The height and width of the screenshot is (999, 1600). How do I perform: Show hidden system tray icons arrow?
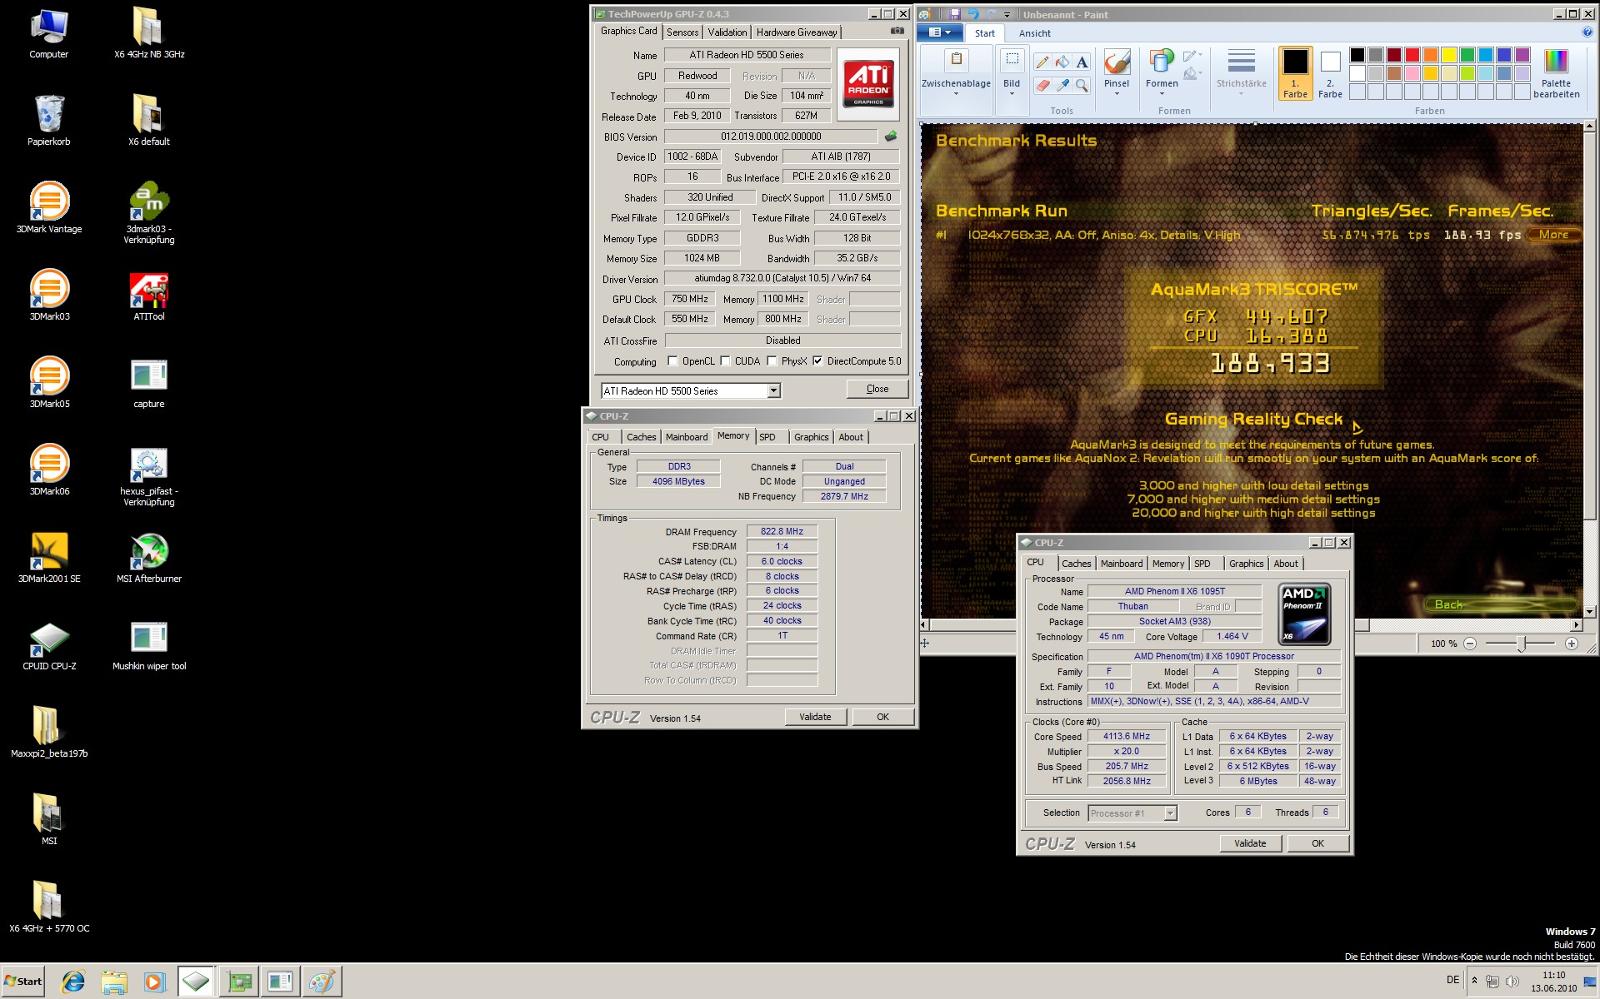point(1474,981)
